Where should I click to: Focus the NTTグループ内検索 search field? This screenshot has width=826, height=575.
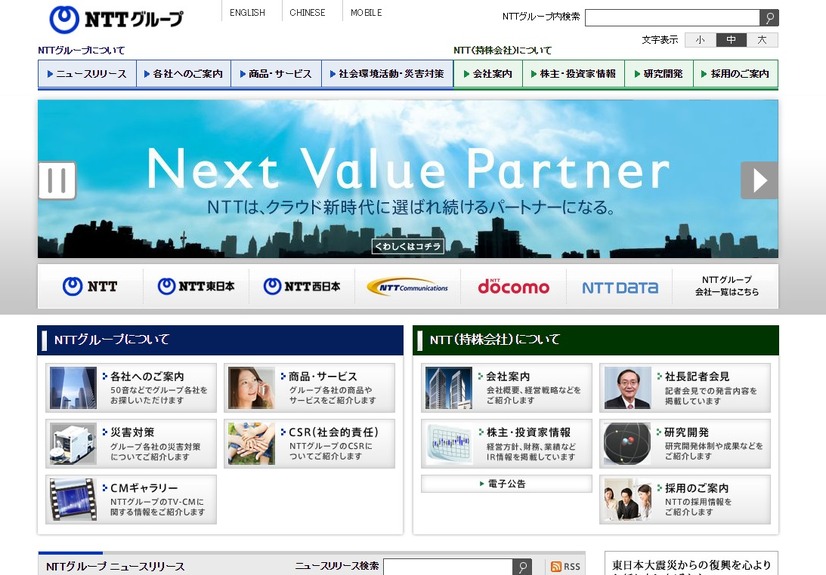(672, 17)
